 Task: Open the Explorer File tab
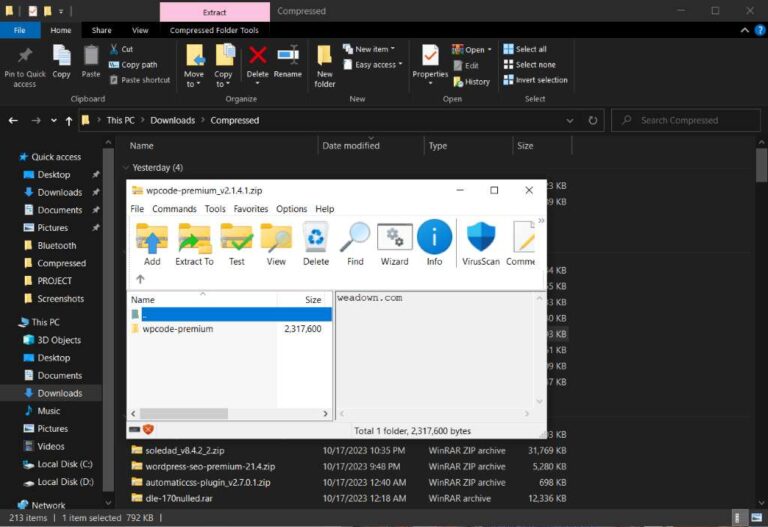pos(20,30)
